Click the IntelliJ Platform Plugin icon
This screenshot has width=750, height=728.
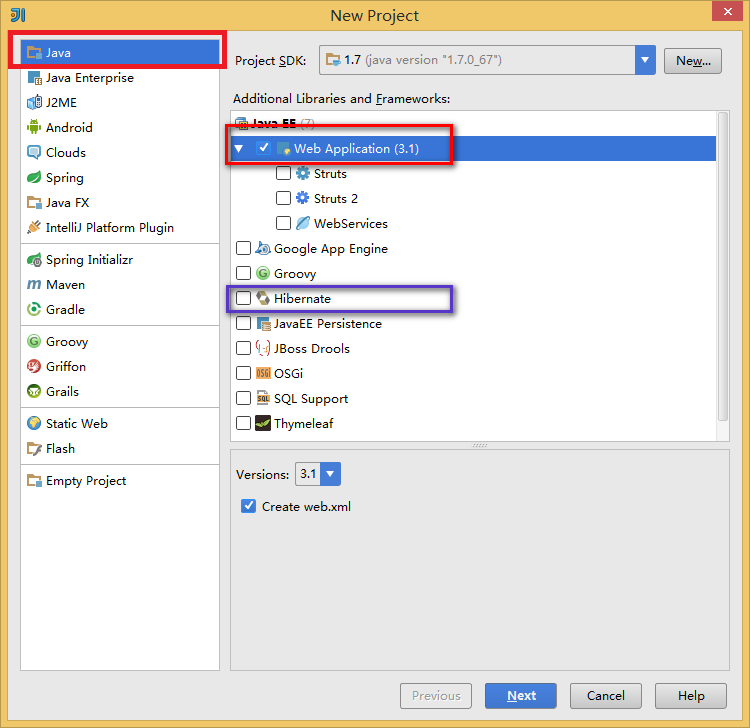click(x=34, y=227)
